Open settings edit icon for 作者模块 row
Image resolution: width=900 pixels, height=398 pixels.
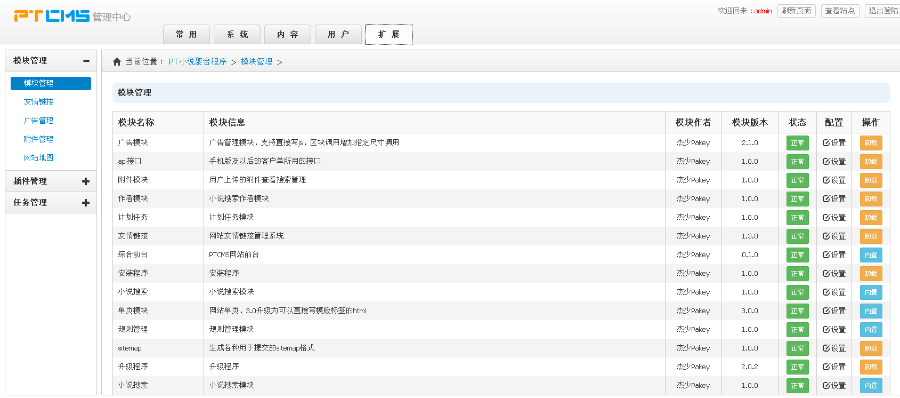(827, 199)
